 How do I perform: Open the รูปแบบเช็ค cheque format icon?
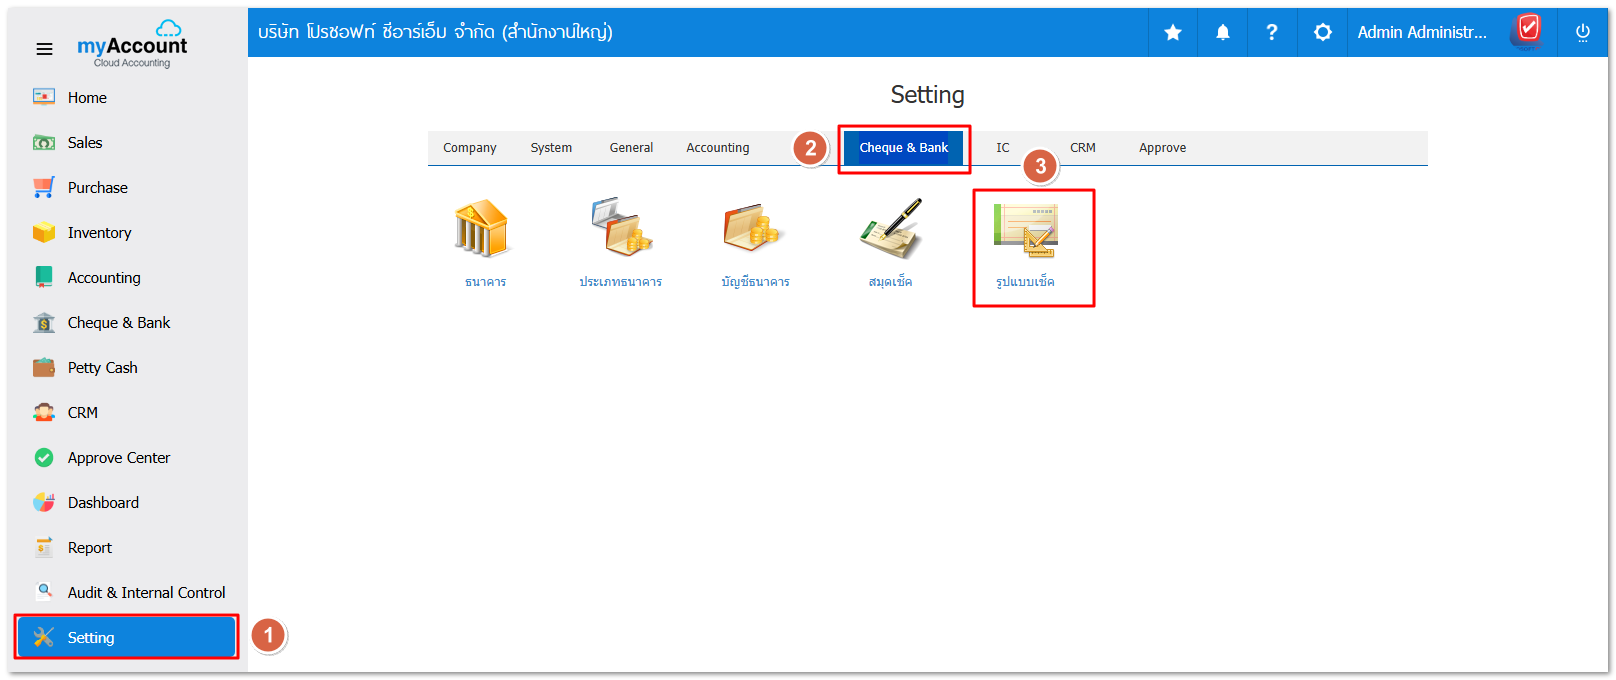1025,231
